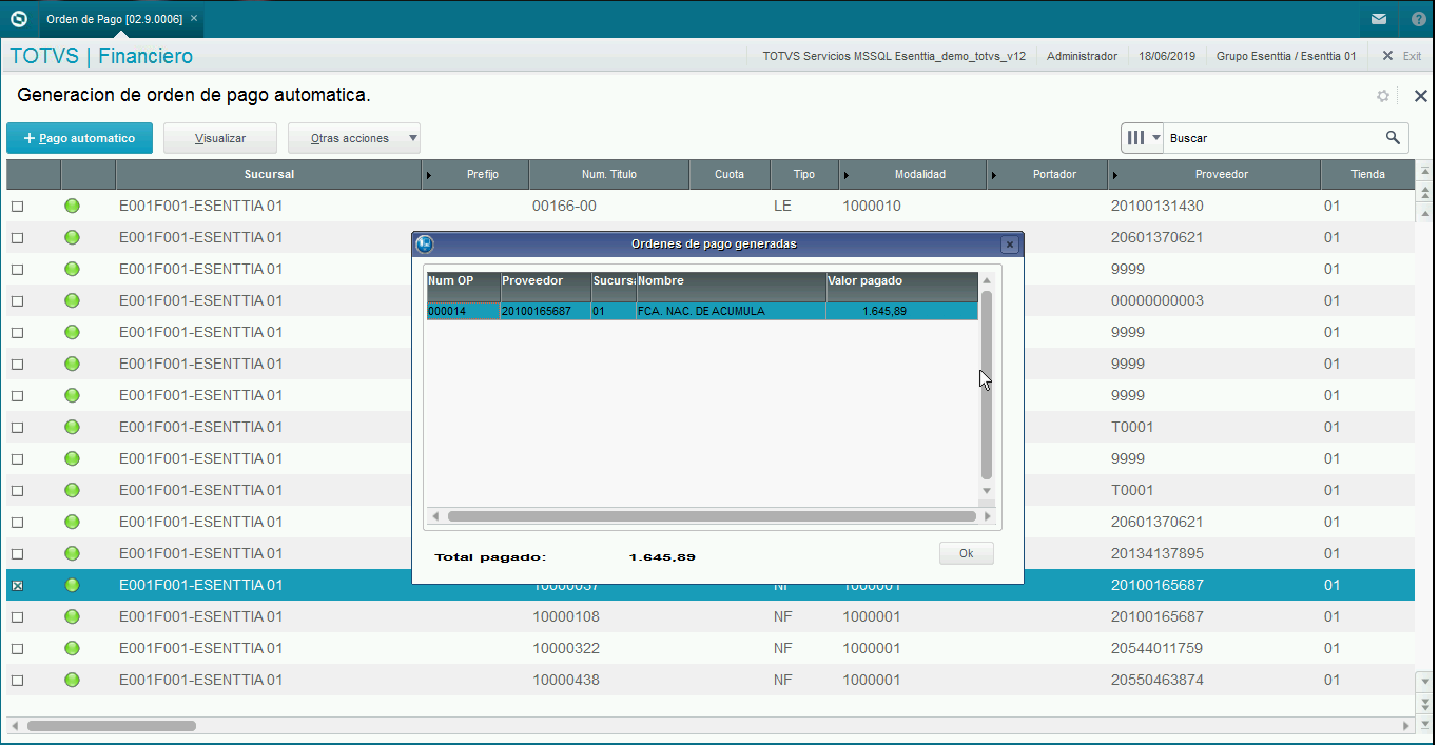This screenshot has width=1435, height=745.
Task: Click the Tienda column header
Action: [x=1367, y=174]
